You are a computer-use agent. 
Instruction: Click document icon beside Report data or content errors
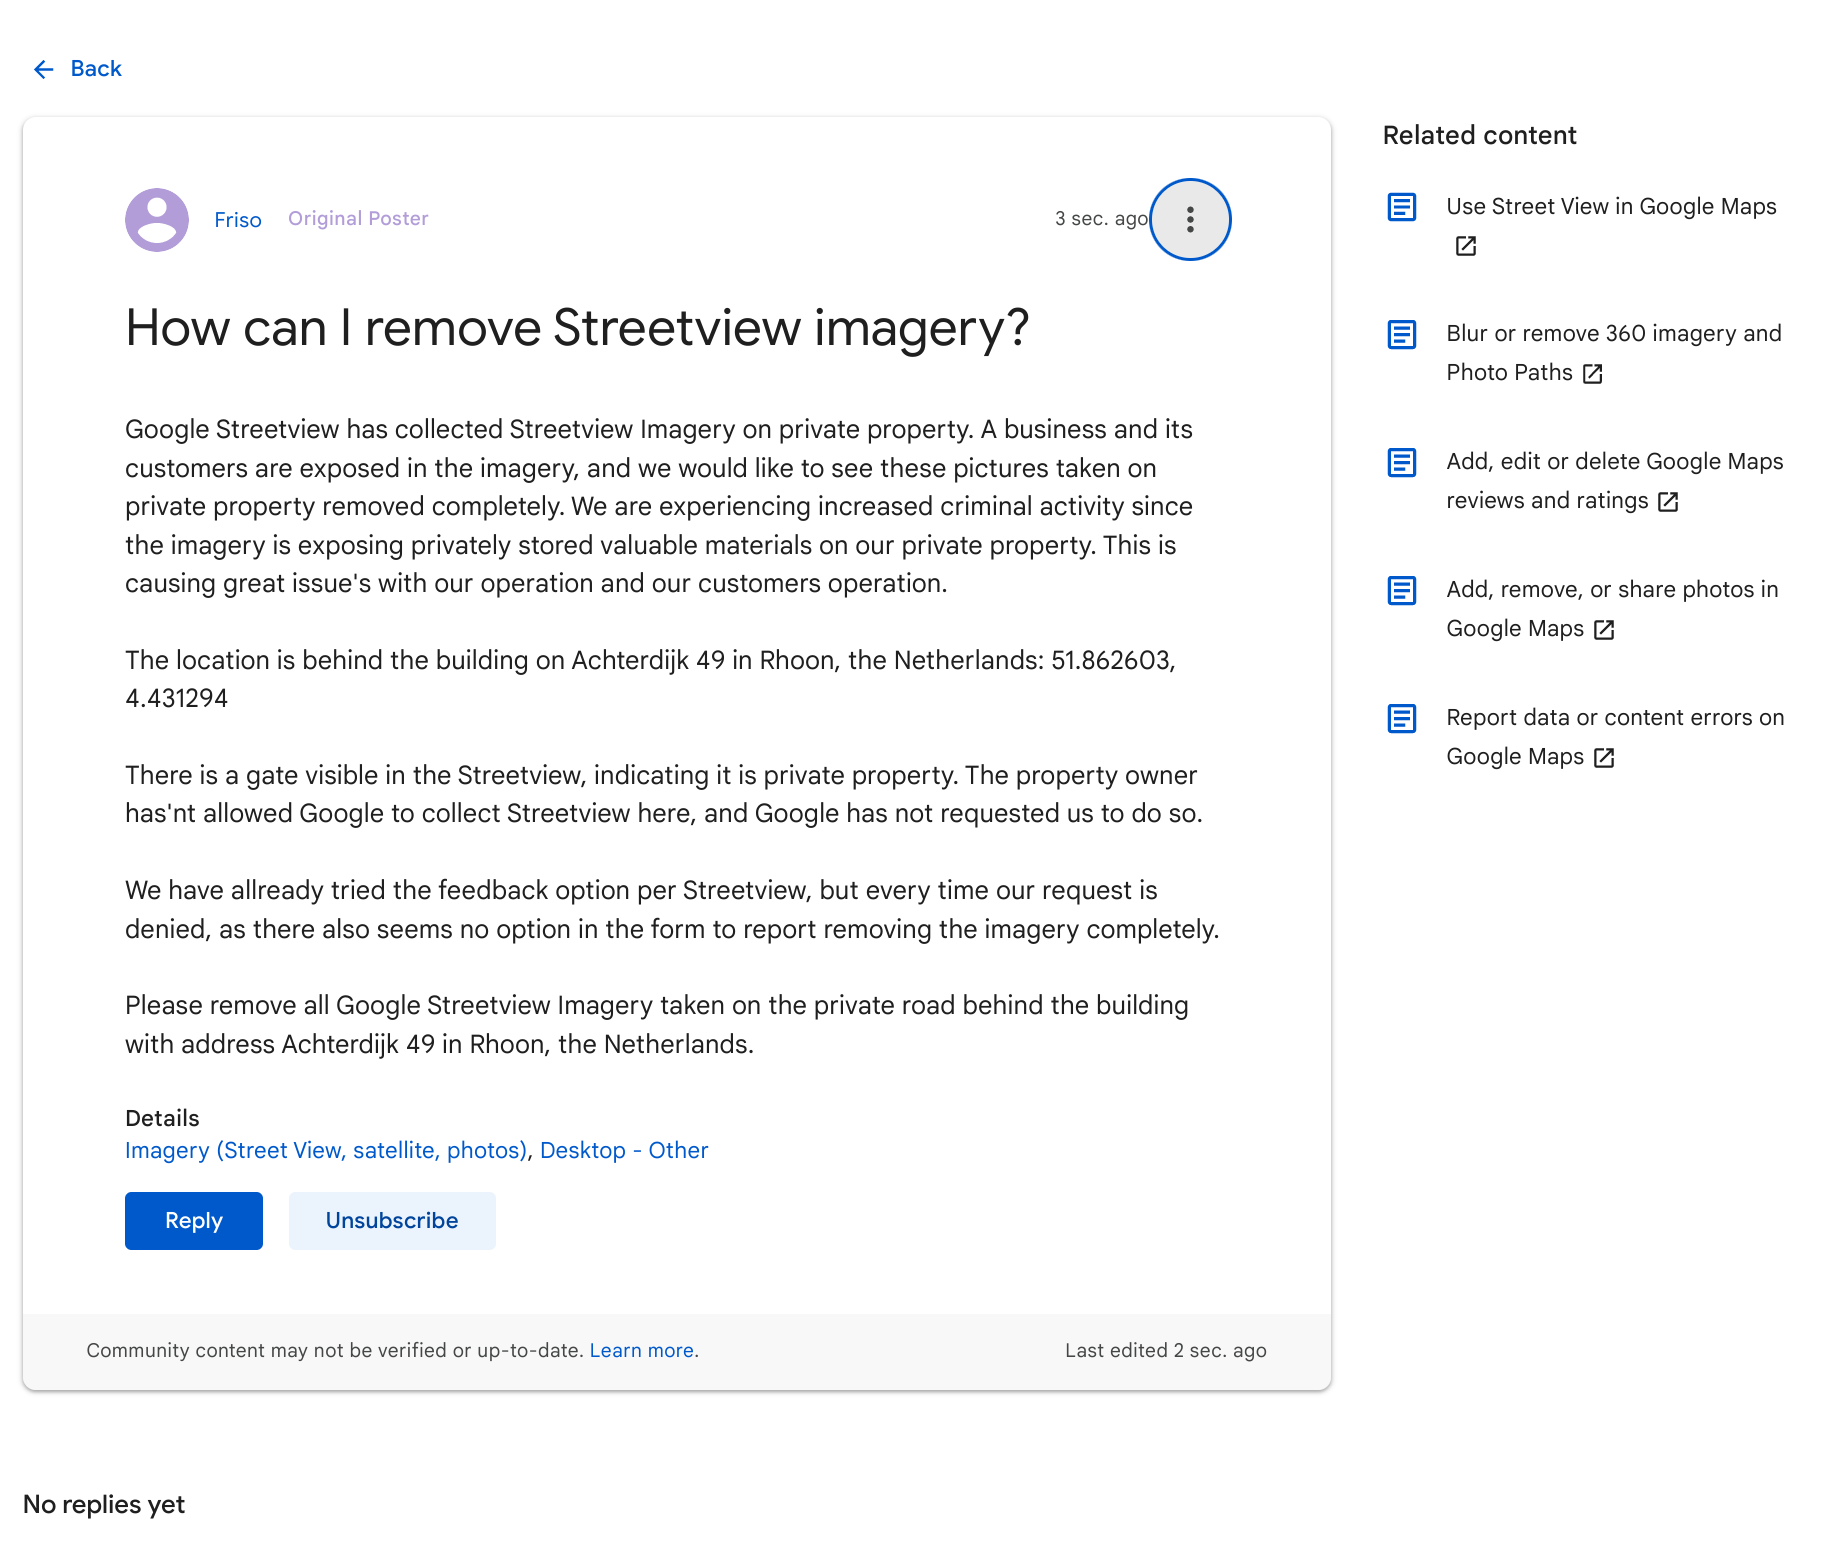pos(1402,718)
